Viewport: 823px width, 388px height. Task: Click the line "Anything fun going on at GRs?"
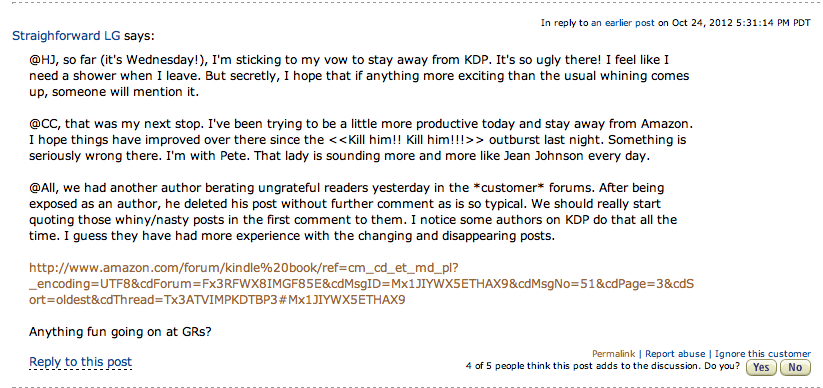click(x=120, y=332)
